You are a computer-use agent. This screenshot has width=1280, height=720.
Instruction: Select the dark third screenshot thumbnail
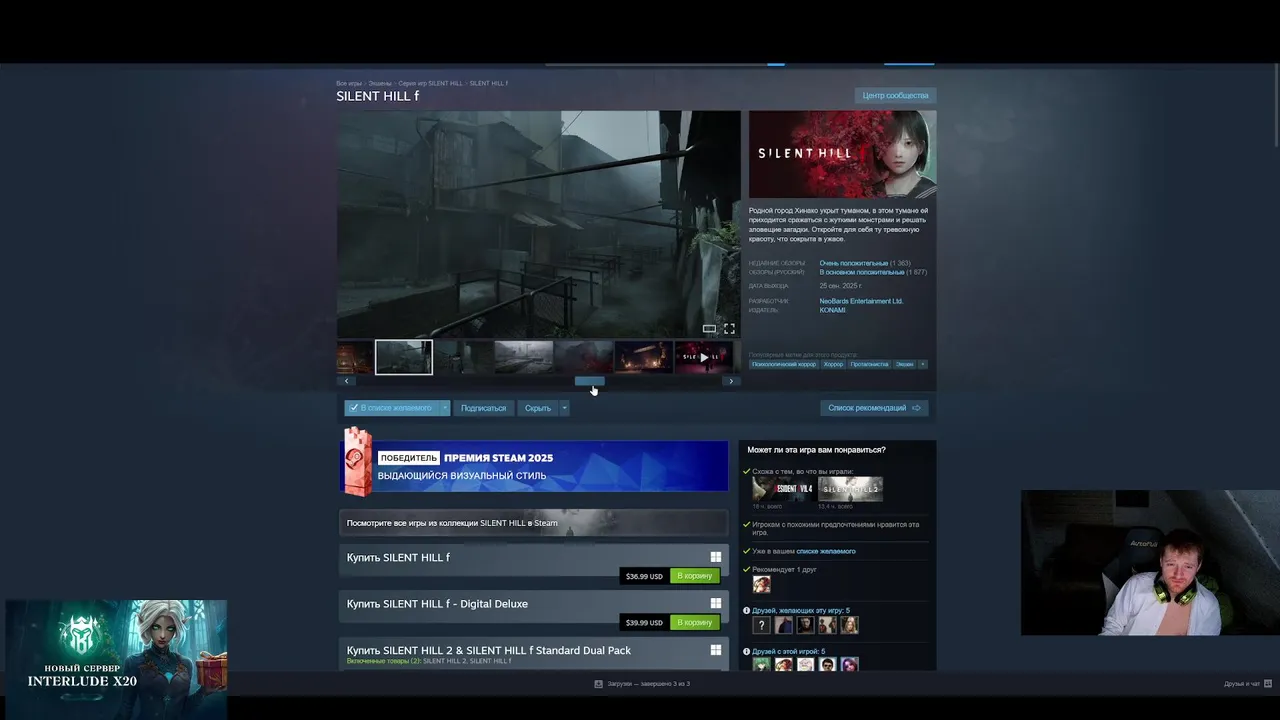tap(464, 357)
